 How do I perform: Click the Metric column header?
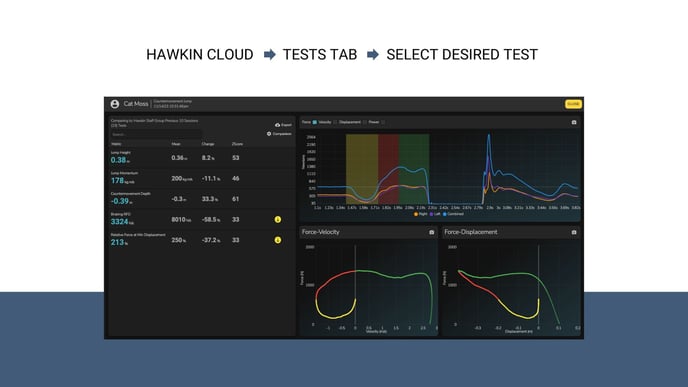click(x=116, y=144)
